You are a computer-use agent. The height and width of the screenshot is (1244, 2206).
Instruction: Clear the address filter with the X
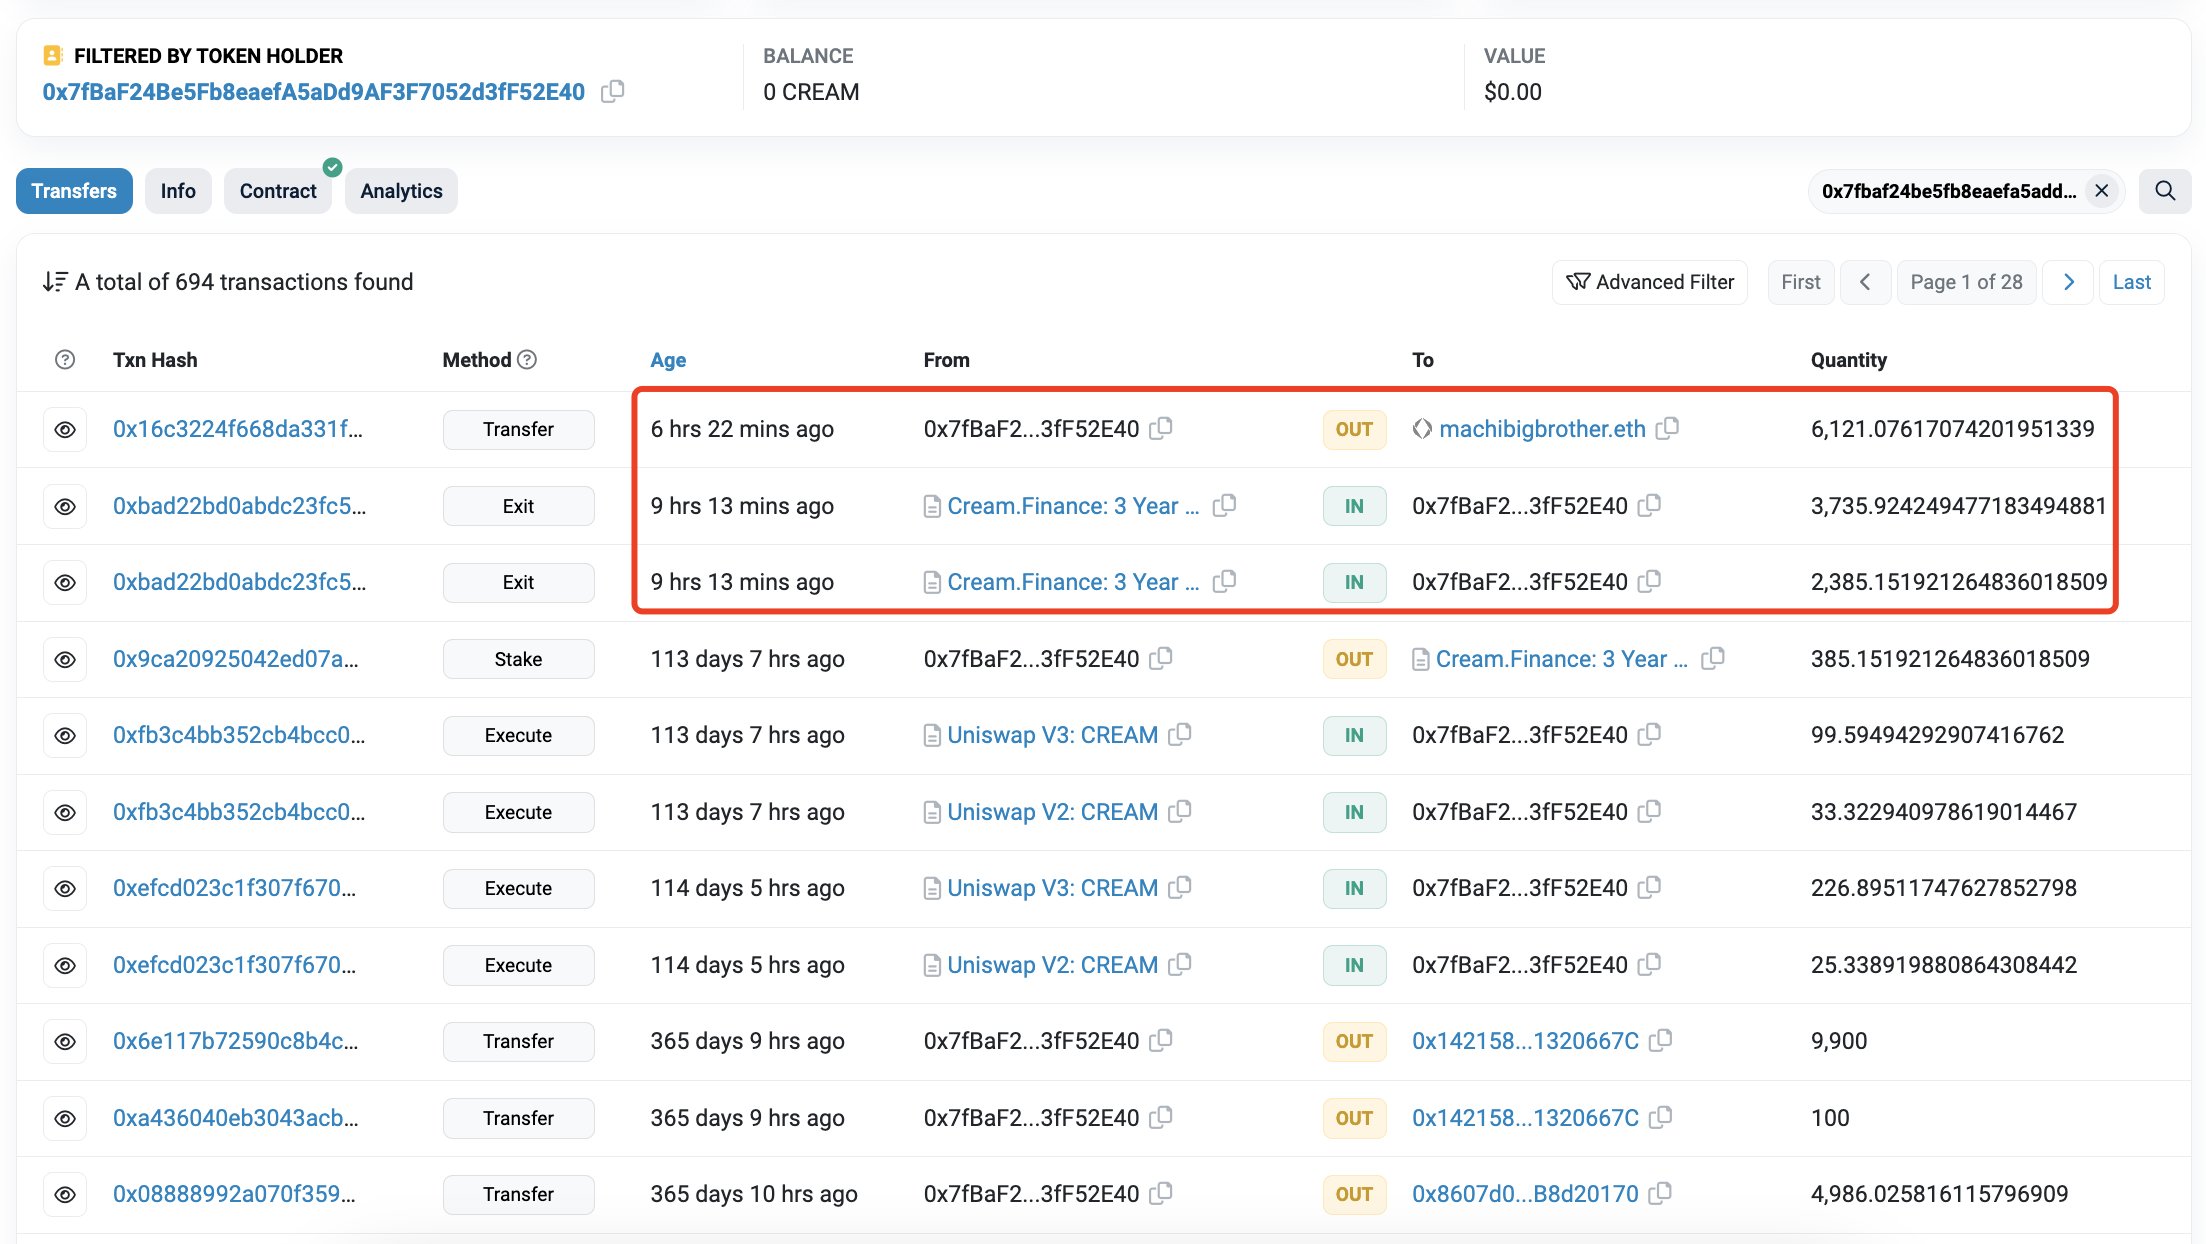[x=2102, y=191]
